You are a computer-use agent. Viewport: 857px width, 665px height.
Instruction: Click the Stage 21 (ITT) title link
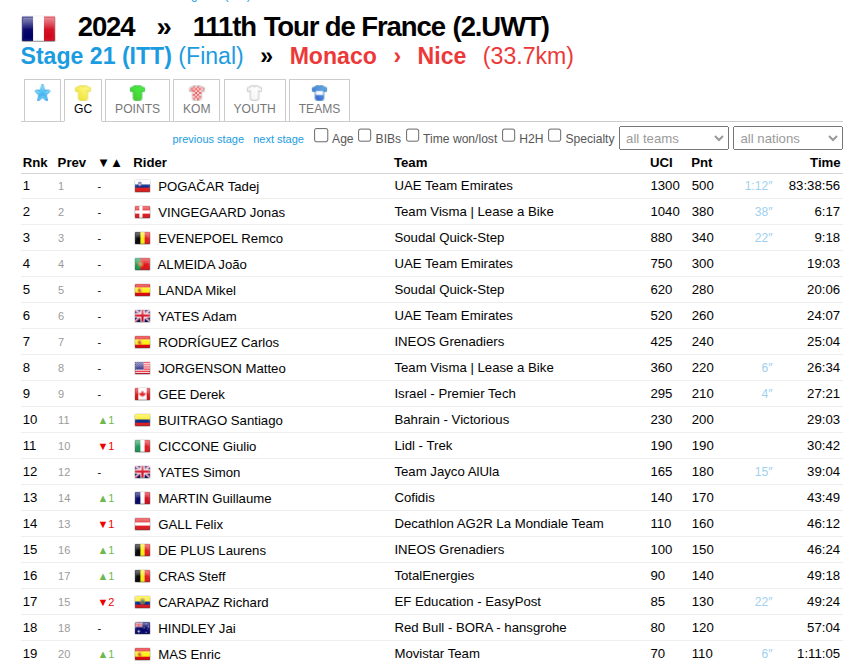[x=96, y=56]
